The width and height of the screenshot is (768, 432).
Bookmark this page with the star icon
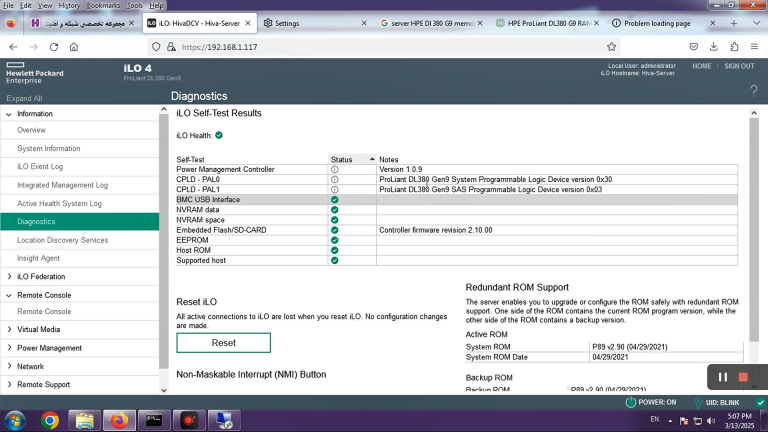coord(611,47)
